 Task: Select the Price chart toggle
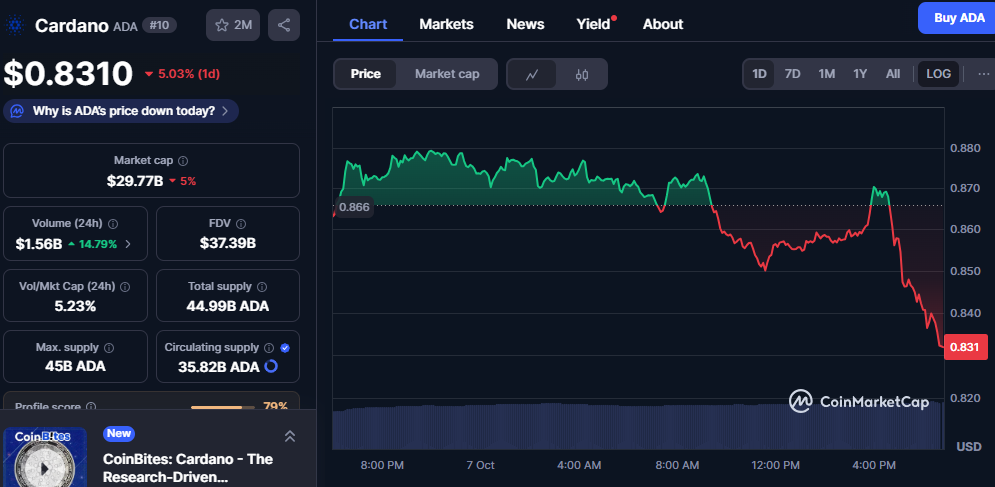pyautogui.click(x=365, y=74)
